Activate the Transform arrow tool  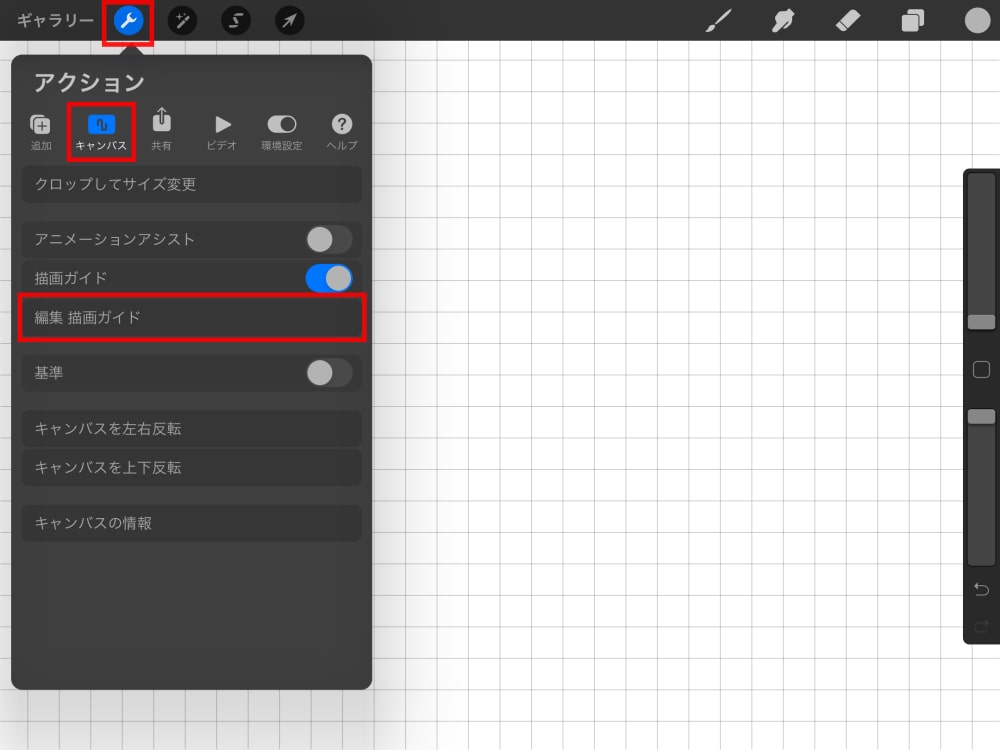pyautogui.click(x=289, y=20)
